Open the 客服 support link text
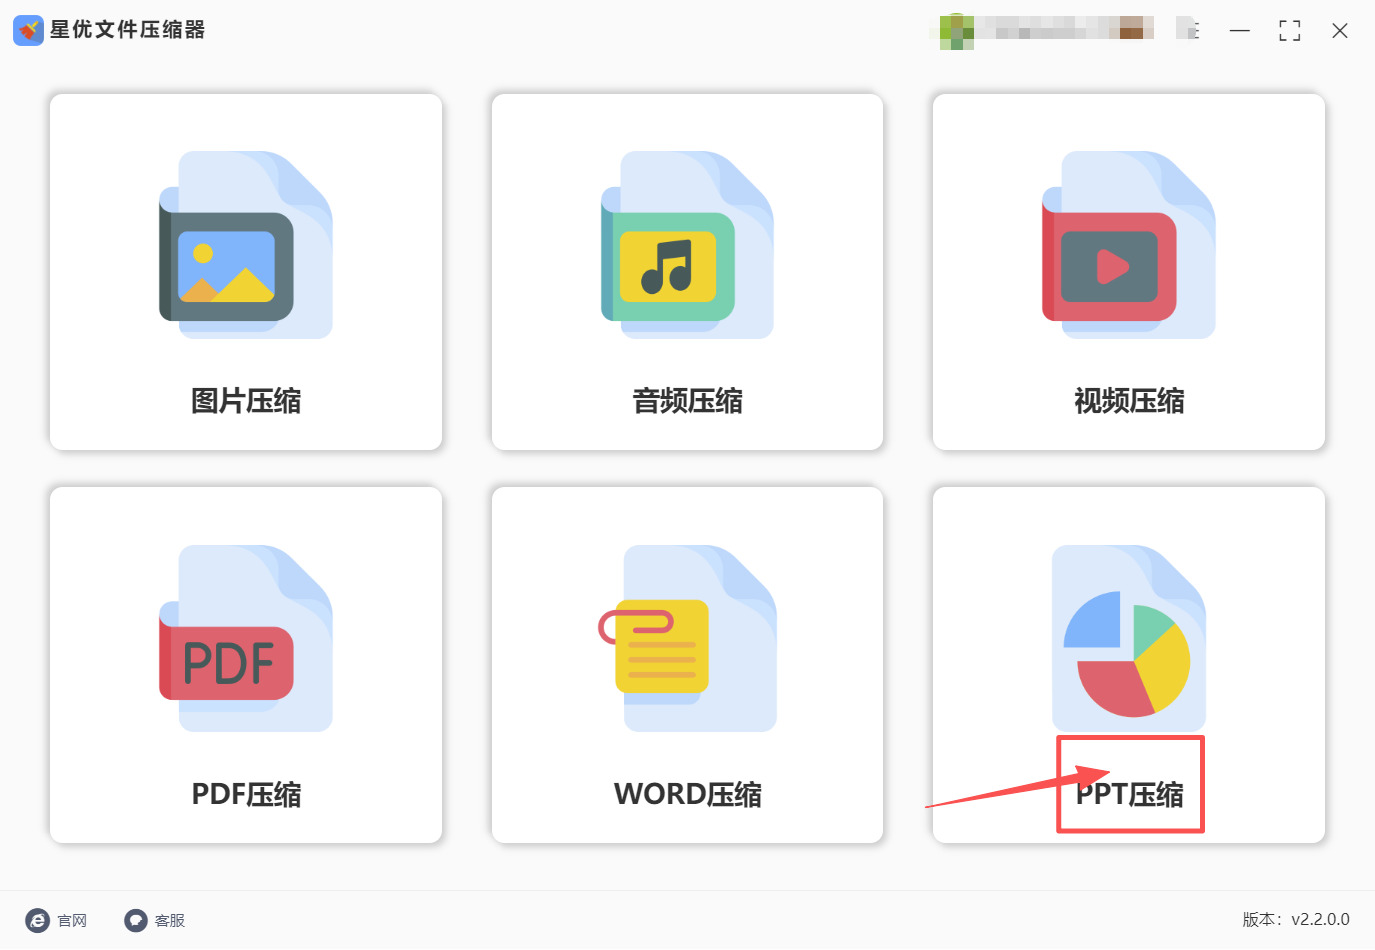This screenshot has height=950, width=1375. 170,921
